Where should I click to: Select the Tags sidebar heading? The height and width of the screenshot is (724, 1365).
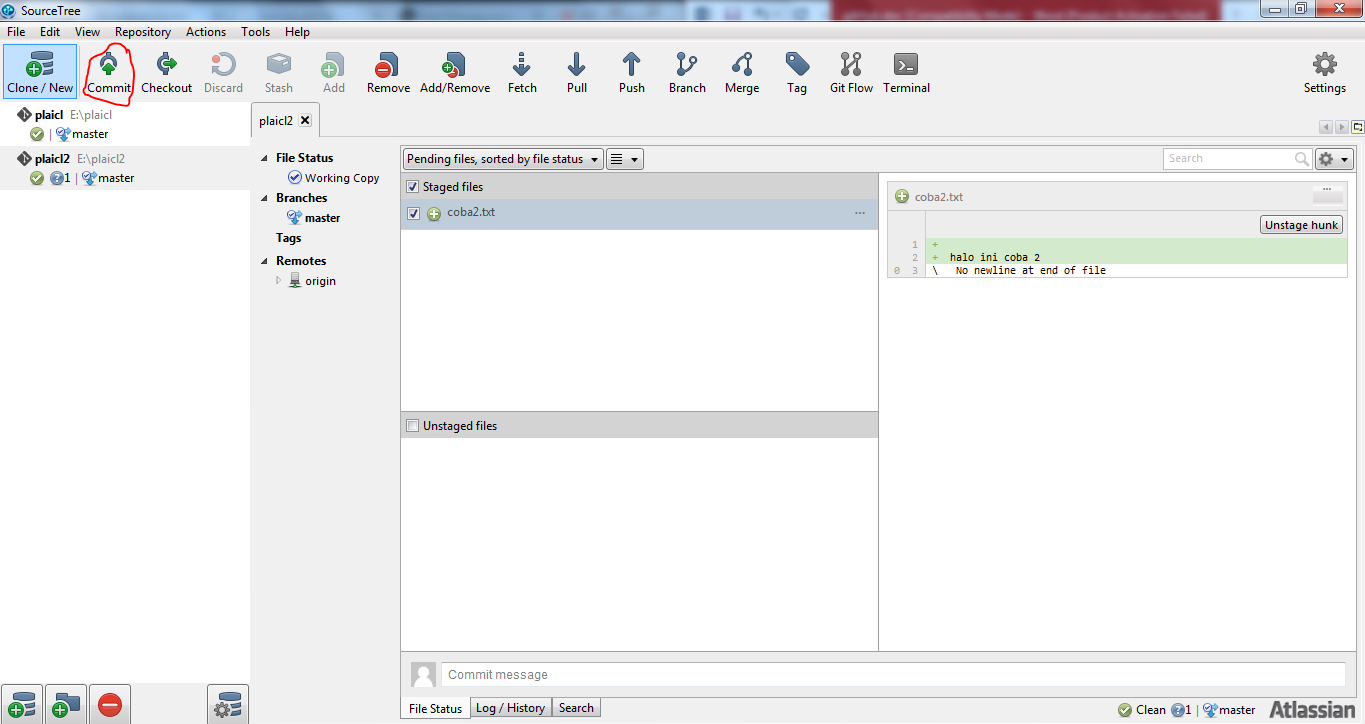pos(288,238)
